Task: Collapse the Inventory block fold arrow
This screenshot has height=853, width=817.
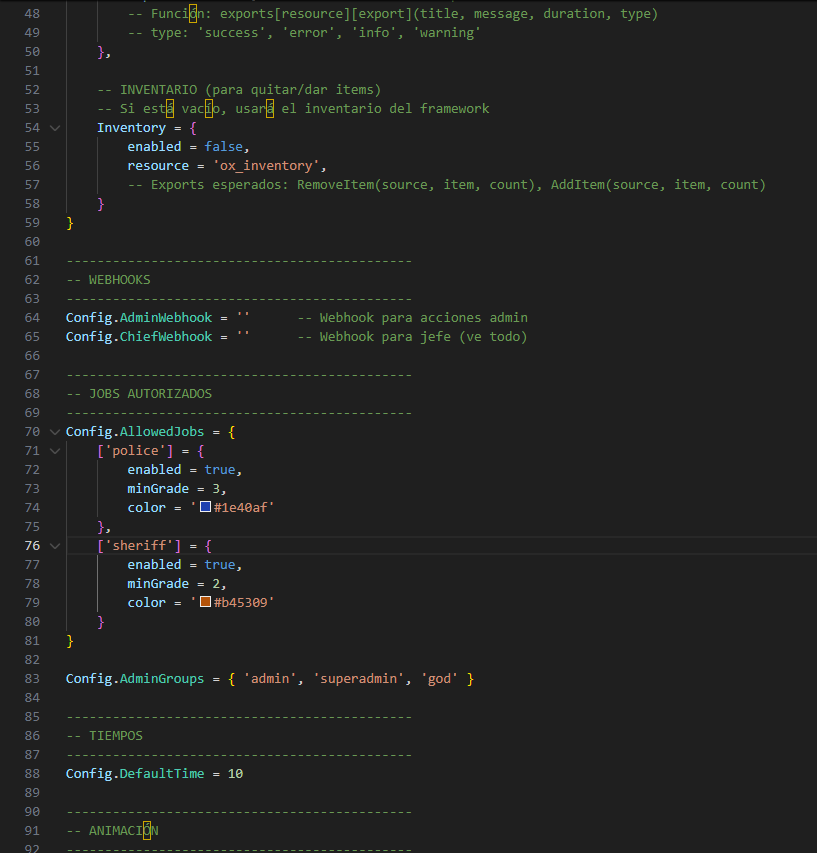Action: (x=54, y=128)
